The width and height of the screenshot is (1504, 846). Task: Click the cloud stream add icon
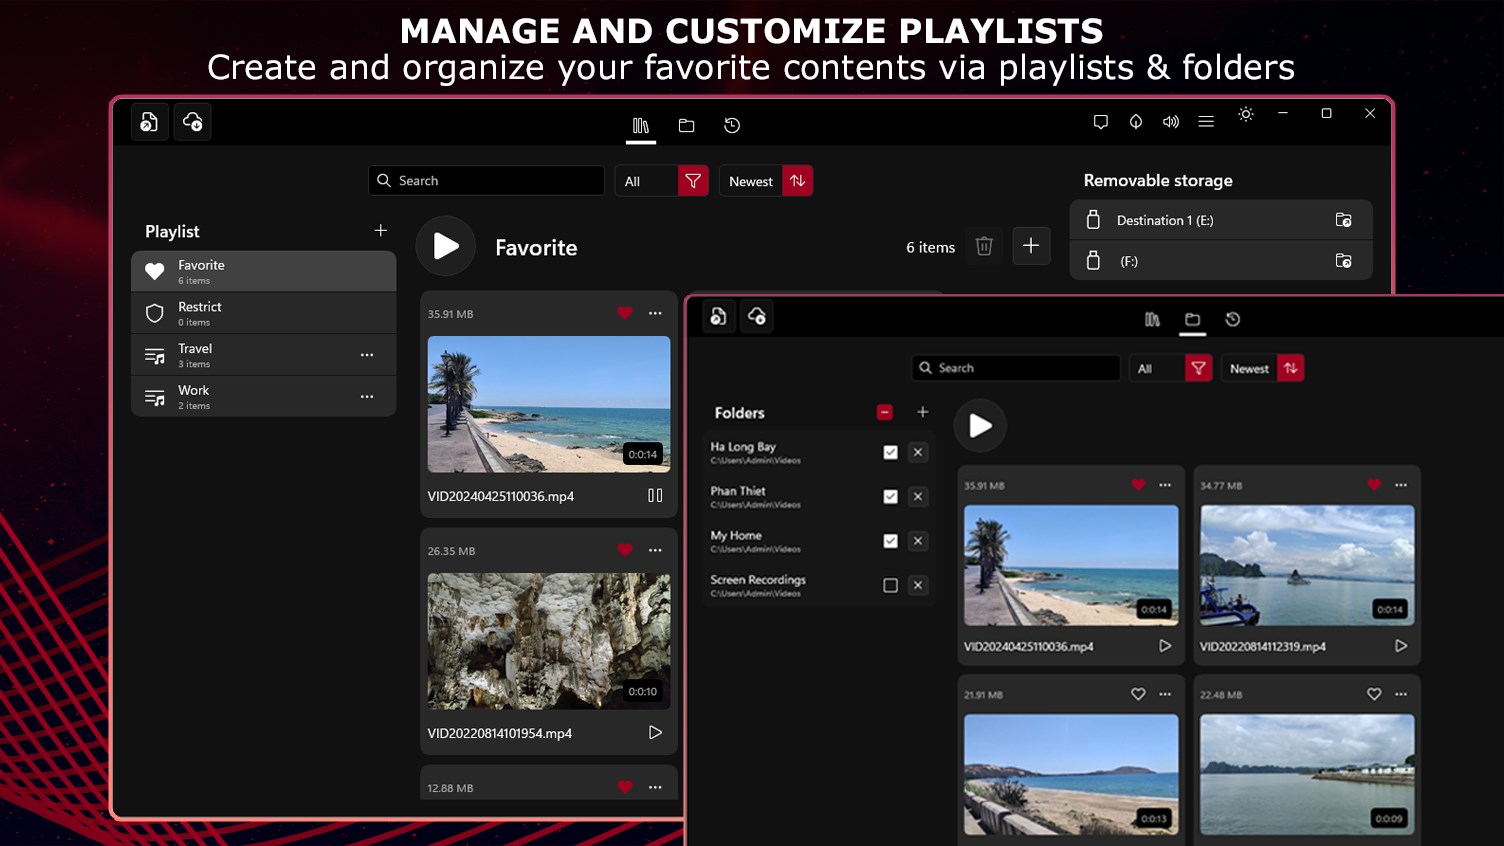click(192, 122)
